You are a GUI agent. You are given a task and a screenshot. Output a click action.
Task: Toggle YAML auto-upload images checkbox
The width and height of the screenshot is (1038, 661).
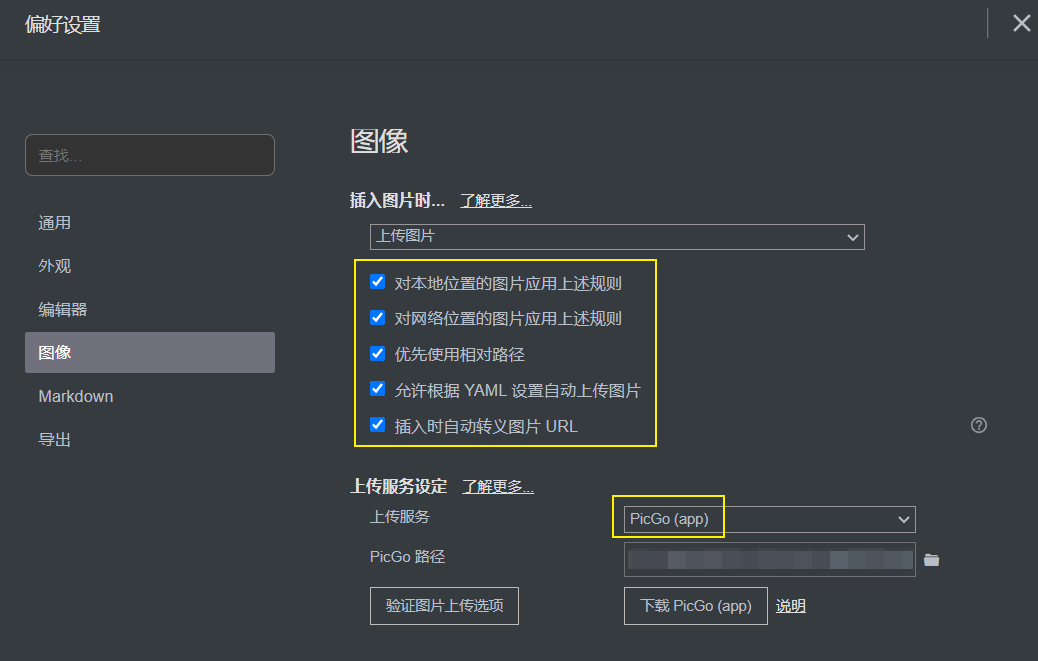(378, 389)
